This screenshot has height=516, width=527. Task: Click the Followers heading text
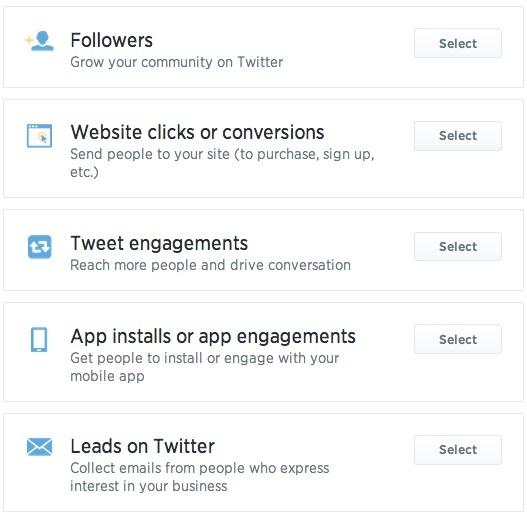[x=112, y=41]
